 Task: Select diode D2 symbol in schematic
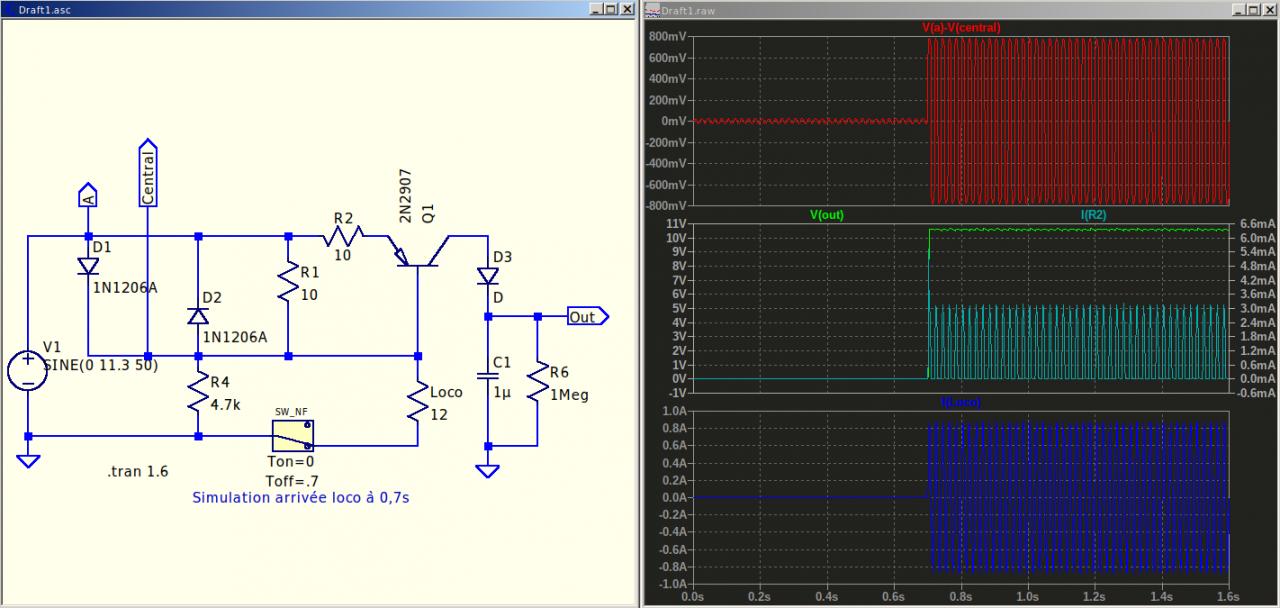(x=198, y=316)
